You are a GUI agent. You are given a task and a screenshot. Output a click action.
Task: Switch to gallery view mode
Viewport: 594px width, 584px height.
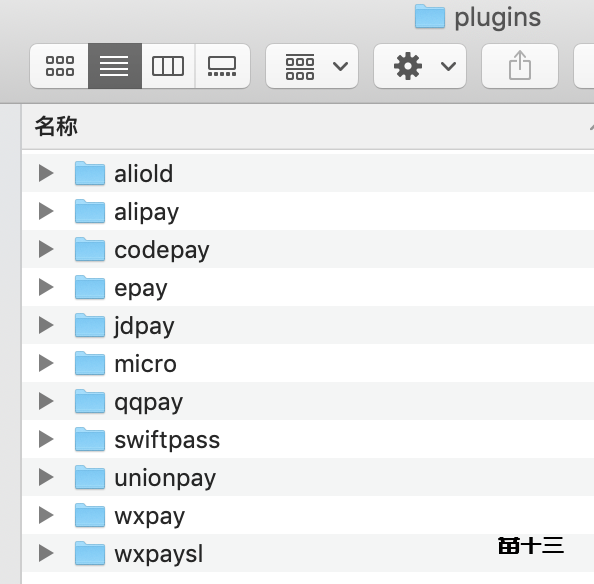[x=222, y=66]
